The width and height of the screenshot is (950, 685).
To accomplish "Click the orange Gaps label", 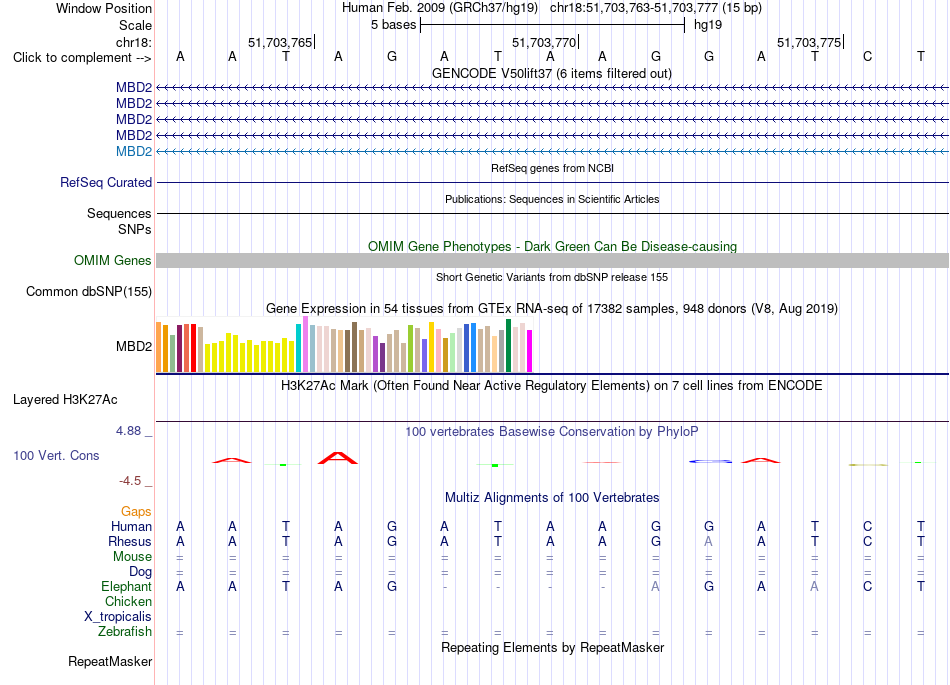I will tap(136, 512).
